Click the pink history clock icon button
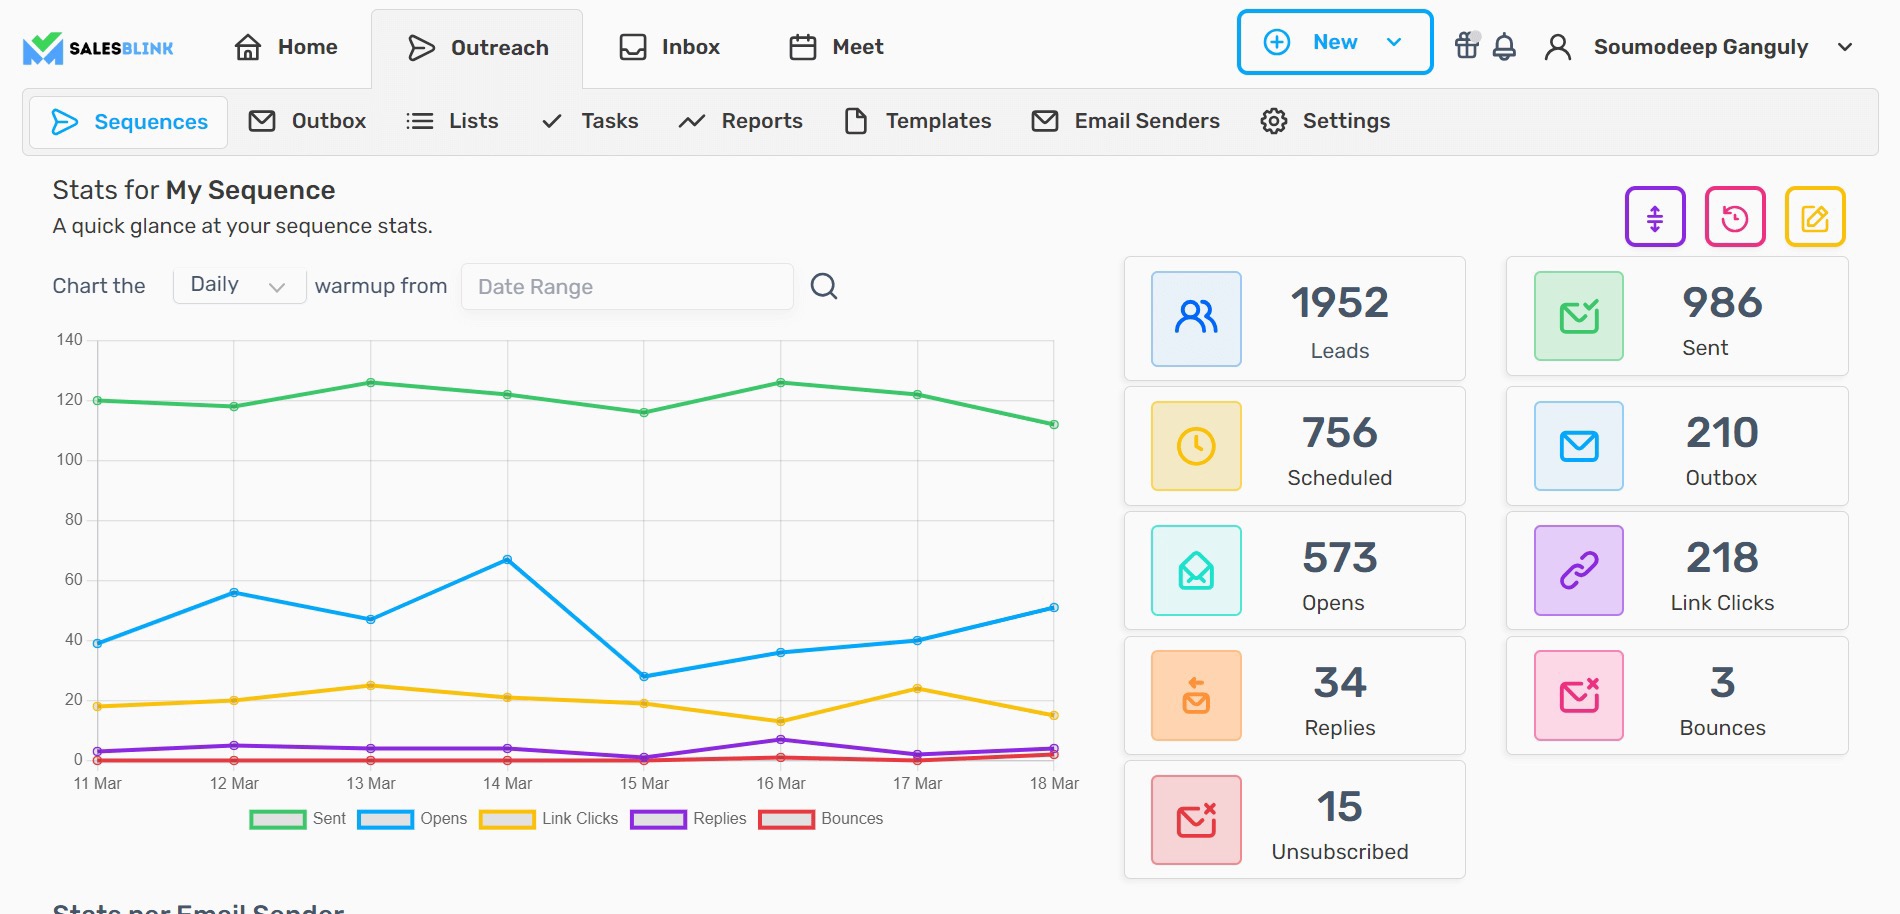This screenshot has height=914, width=1900. pyautogui.click(x=1735, y=217)
